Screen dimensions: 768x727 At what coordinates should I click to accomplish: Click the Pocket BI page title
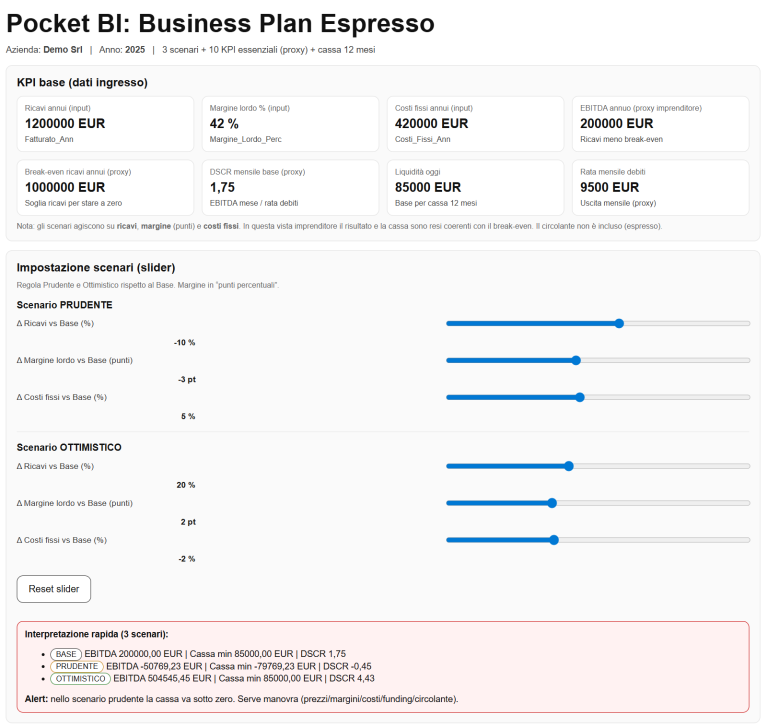point(220,23)
